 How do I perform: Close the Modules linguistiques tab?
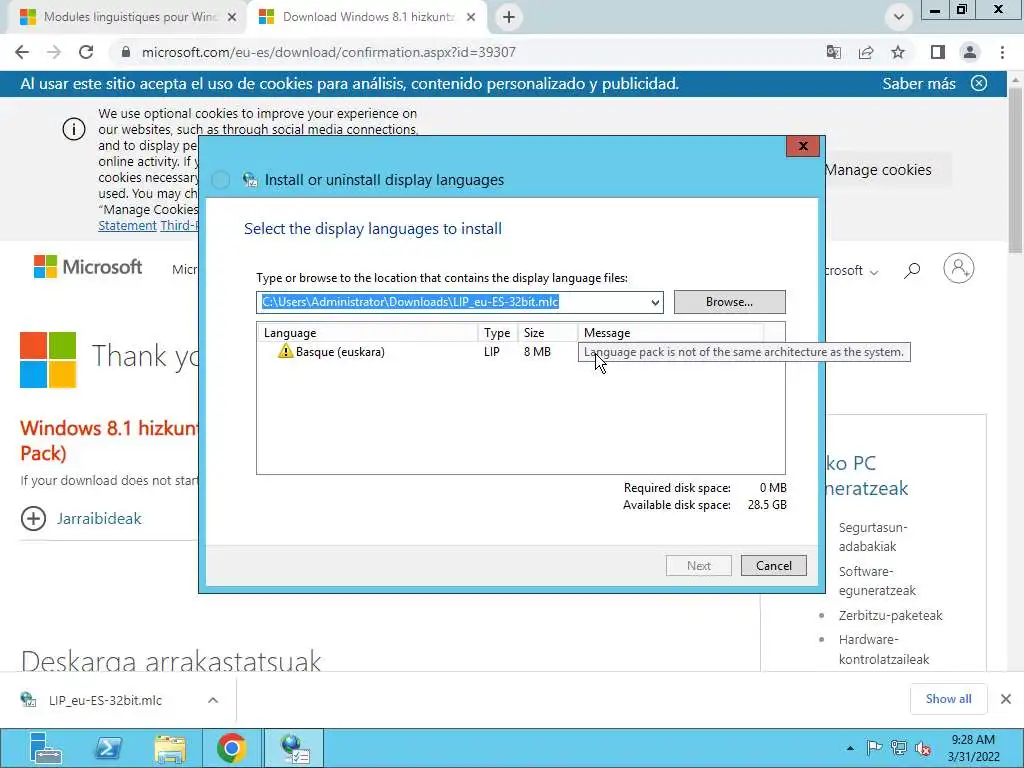coord(232,18)
